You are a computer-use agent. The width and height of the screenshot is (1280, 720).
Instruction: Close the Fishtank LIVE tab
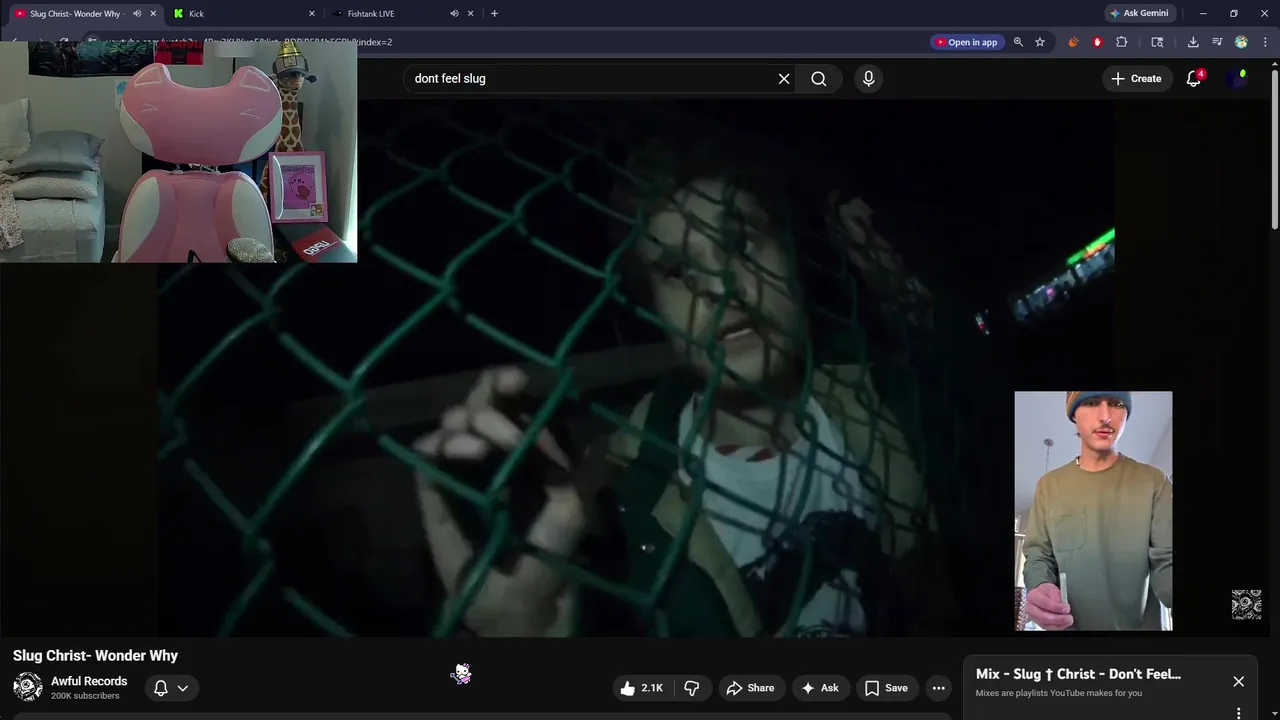(x=471, y=14)
